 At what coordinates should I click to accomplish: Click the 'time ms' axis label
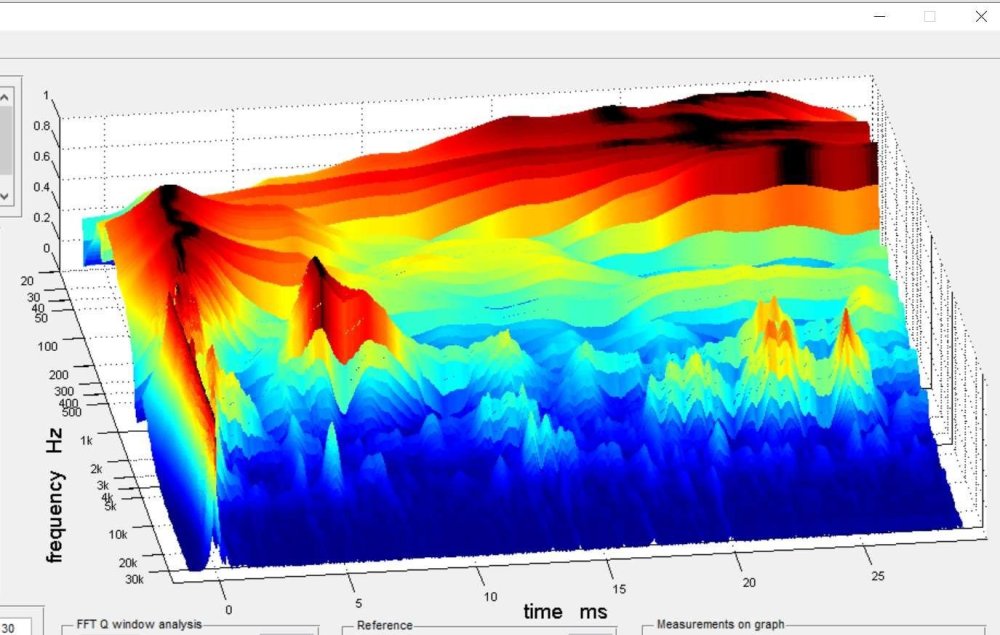565,611
